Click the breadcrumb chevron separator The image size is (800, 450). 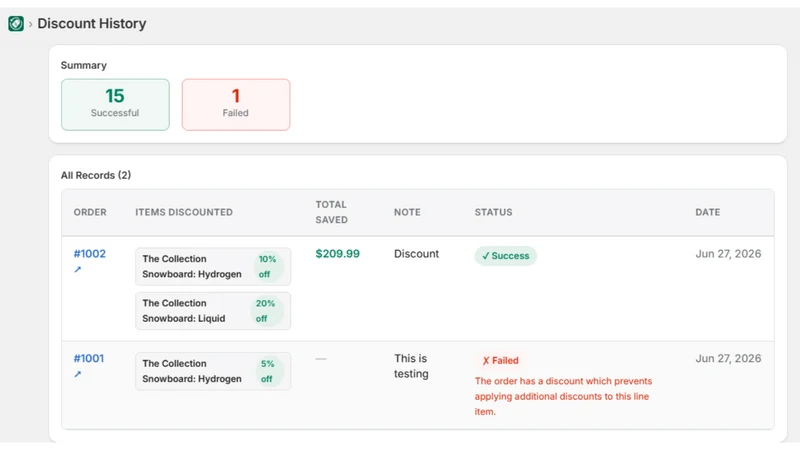coord(31,24)
